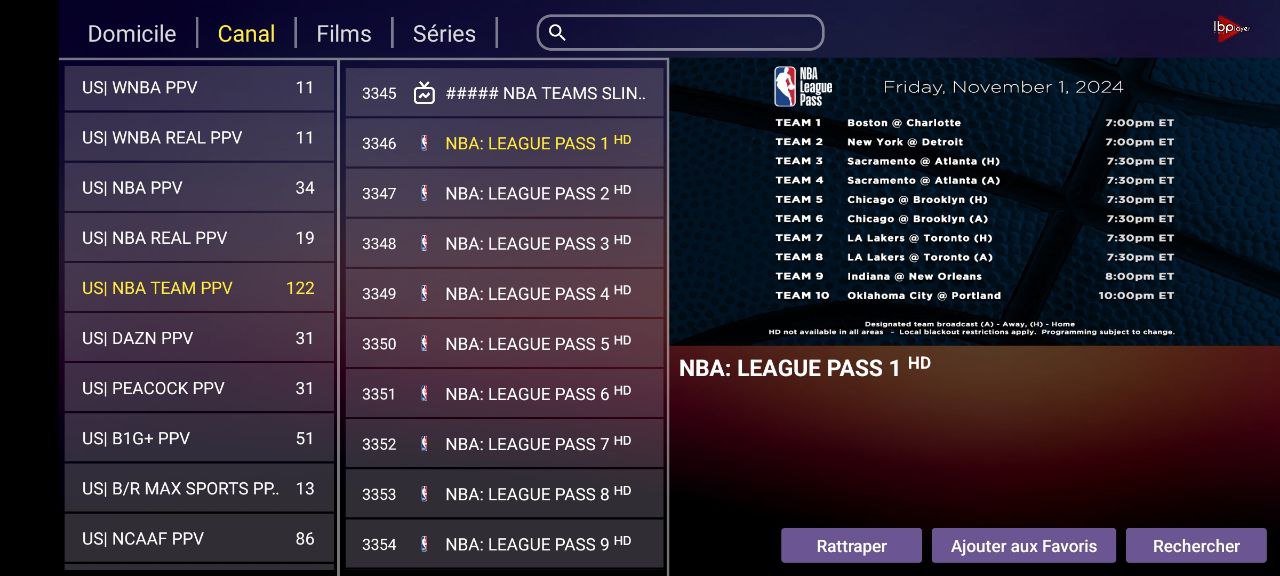
Task: Play channel NBA: LEAGUE PASS 3
Action: pos(505,243)
